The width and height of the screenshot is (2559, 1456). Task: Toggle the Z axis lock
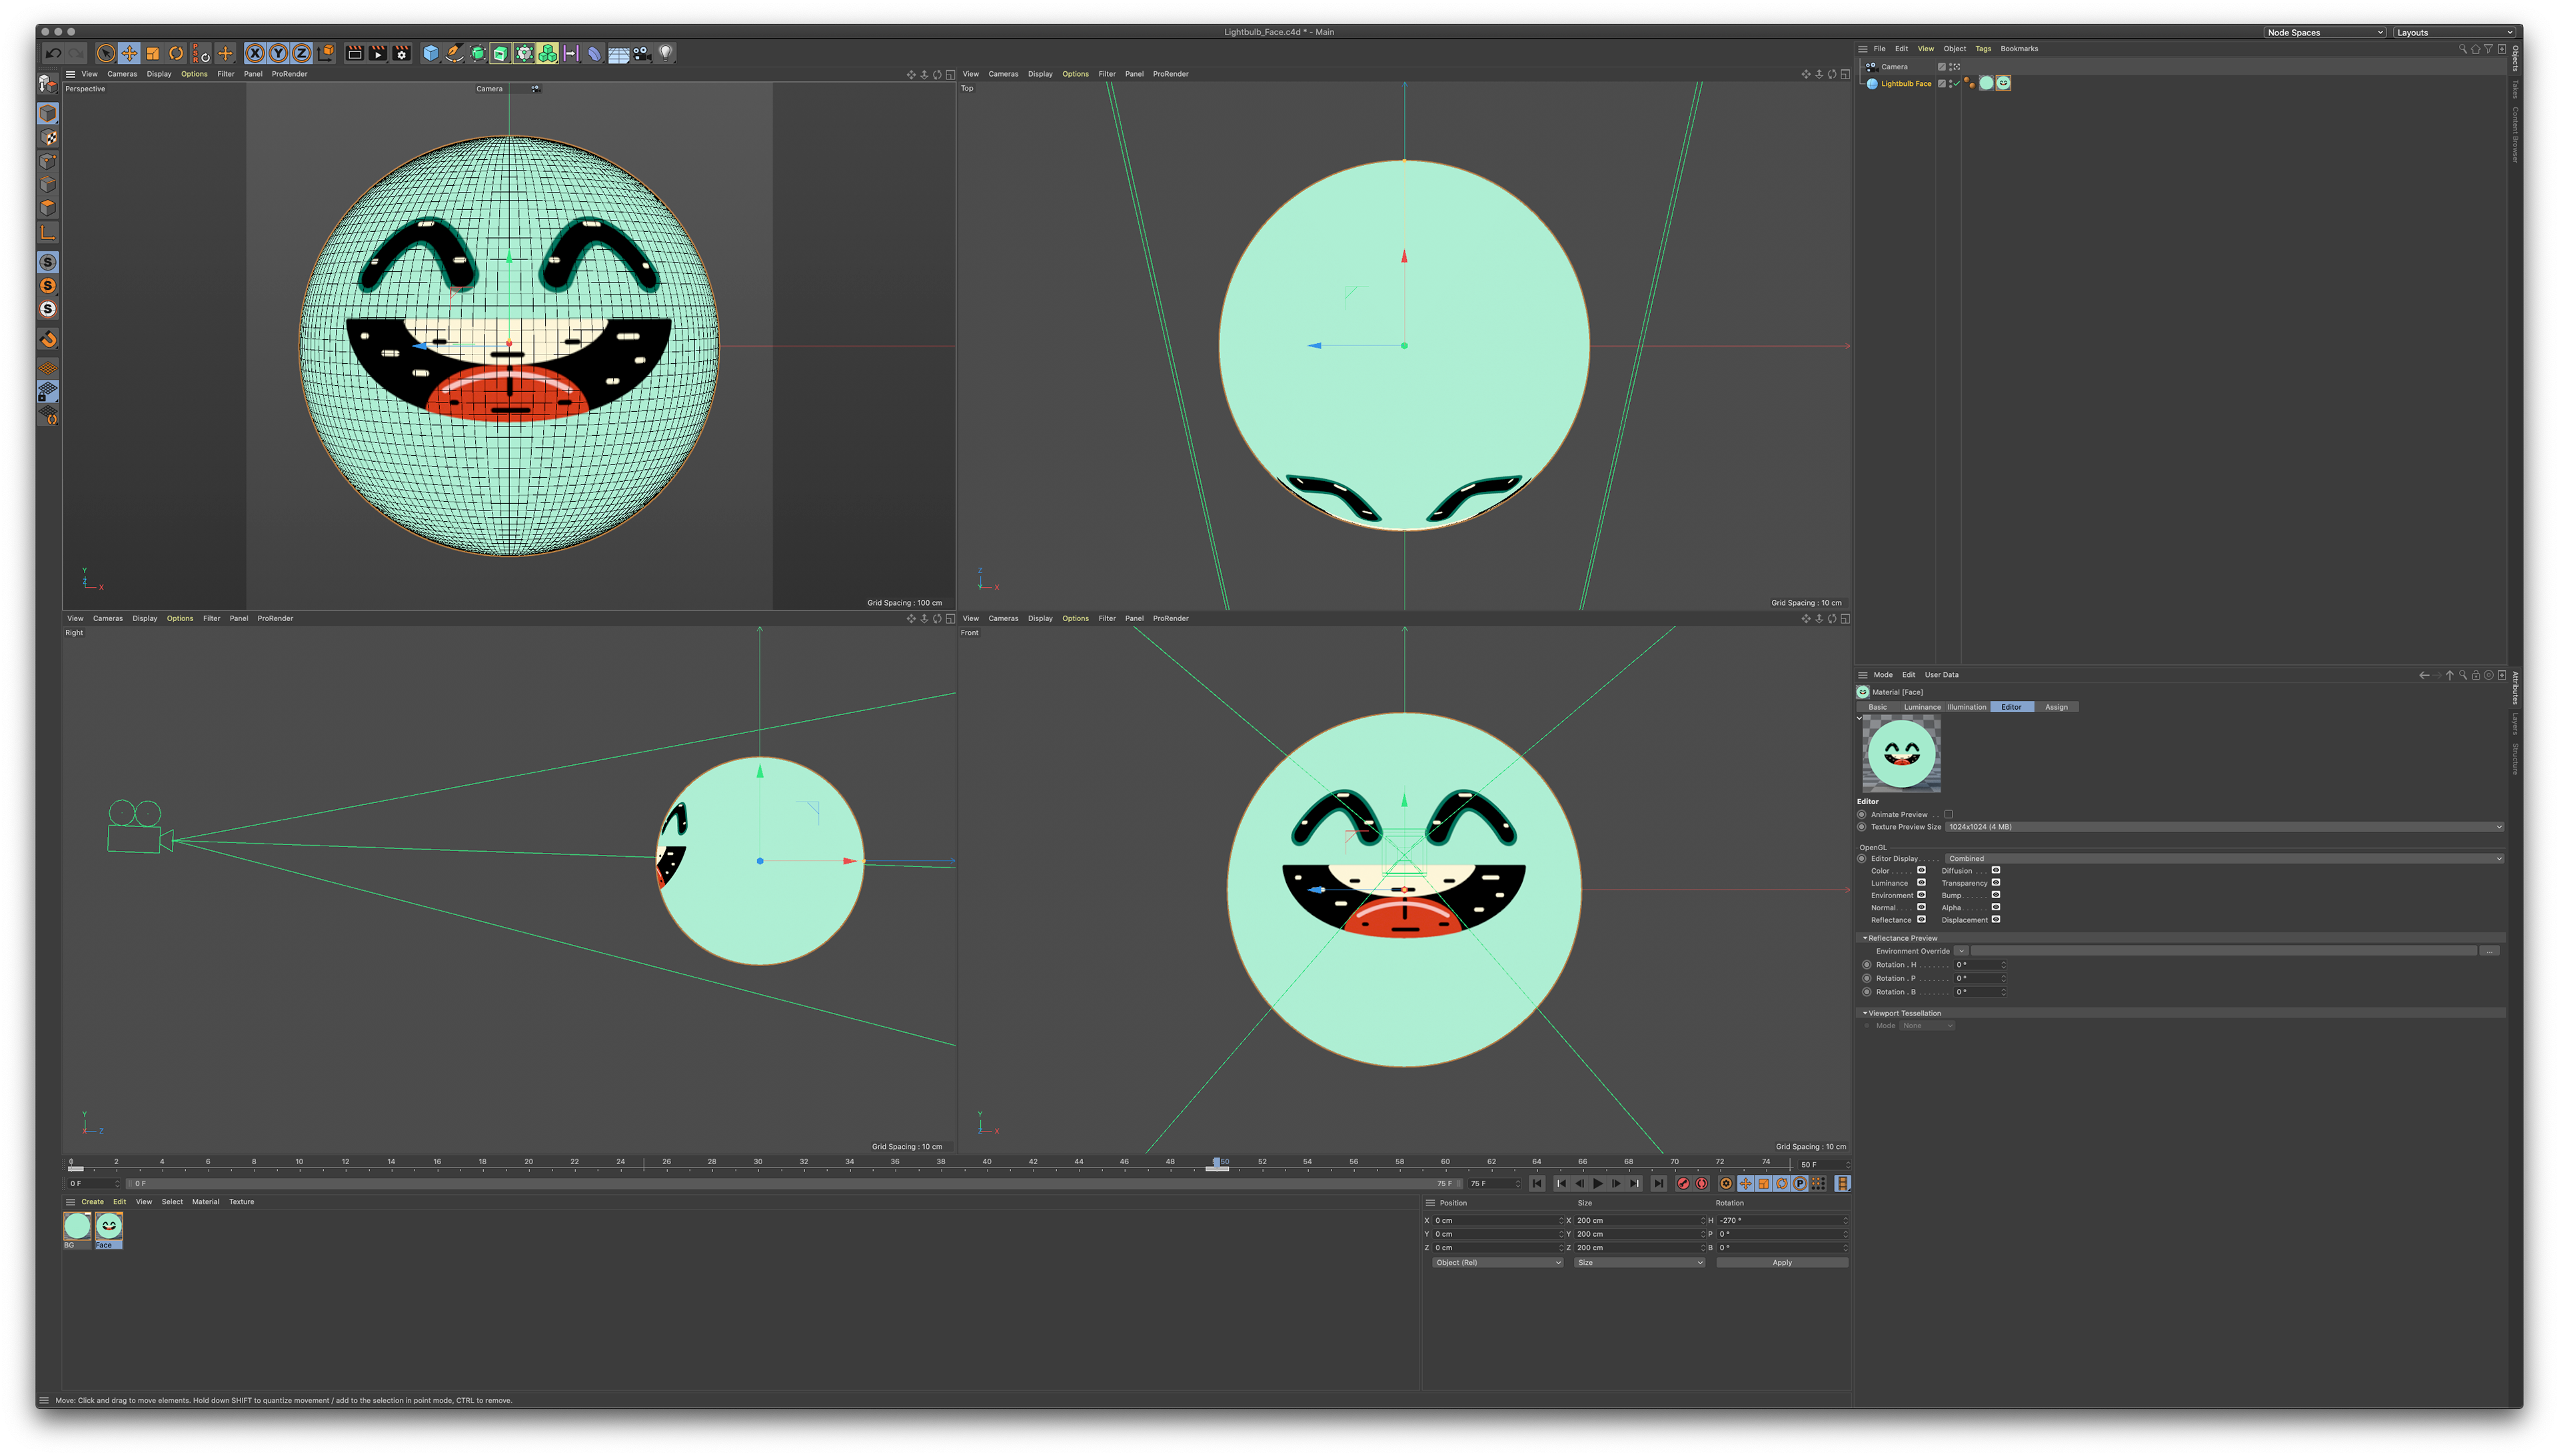click(301, 53)
